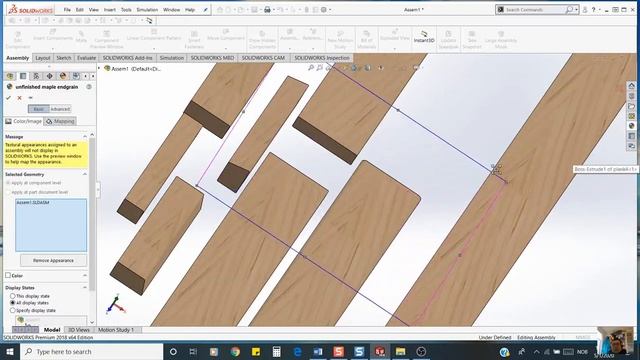This screenshot has width=640, height=360.
Task: Collapse the Selected Geometry section
Action: pos(85,174)
